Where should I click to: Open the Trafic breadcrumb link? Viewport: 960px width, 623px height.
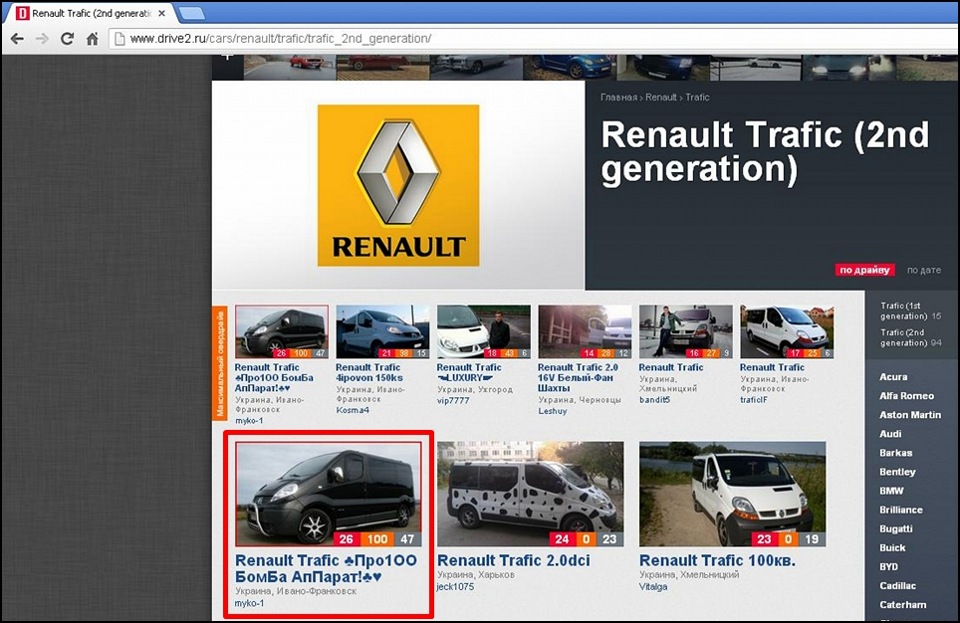697,97
